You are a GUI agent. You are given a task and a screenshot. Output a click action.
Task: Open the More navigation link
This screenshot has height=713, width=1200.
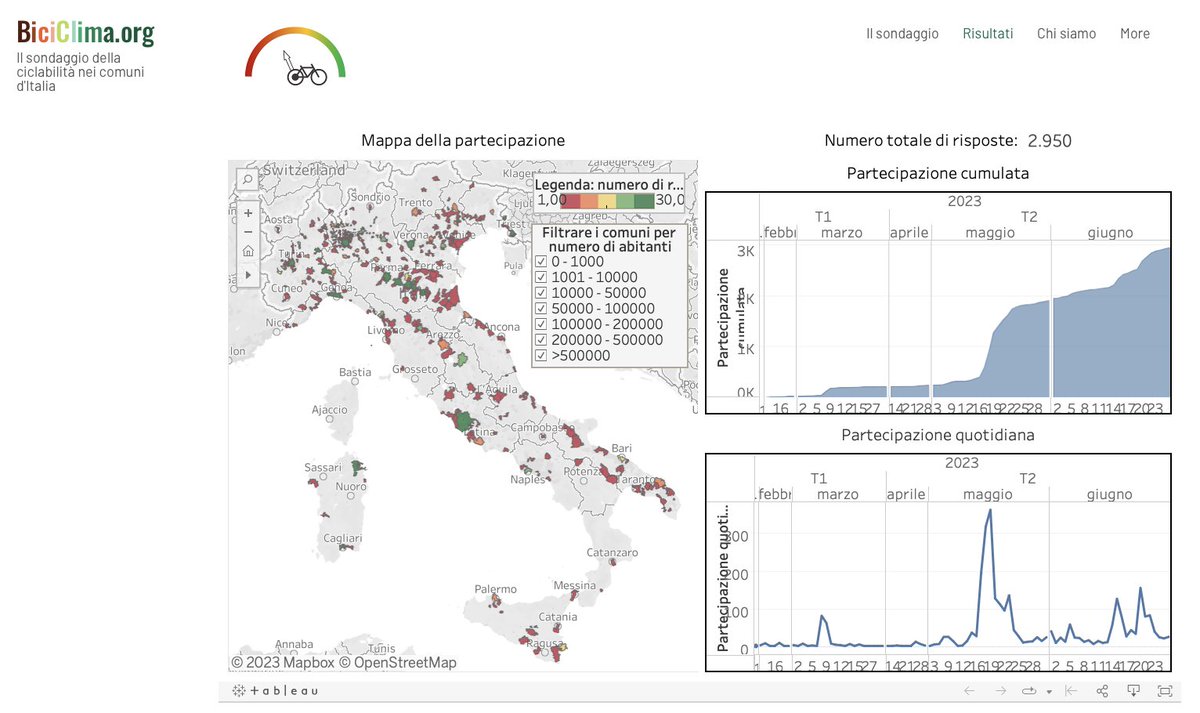1134,33
